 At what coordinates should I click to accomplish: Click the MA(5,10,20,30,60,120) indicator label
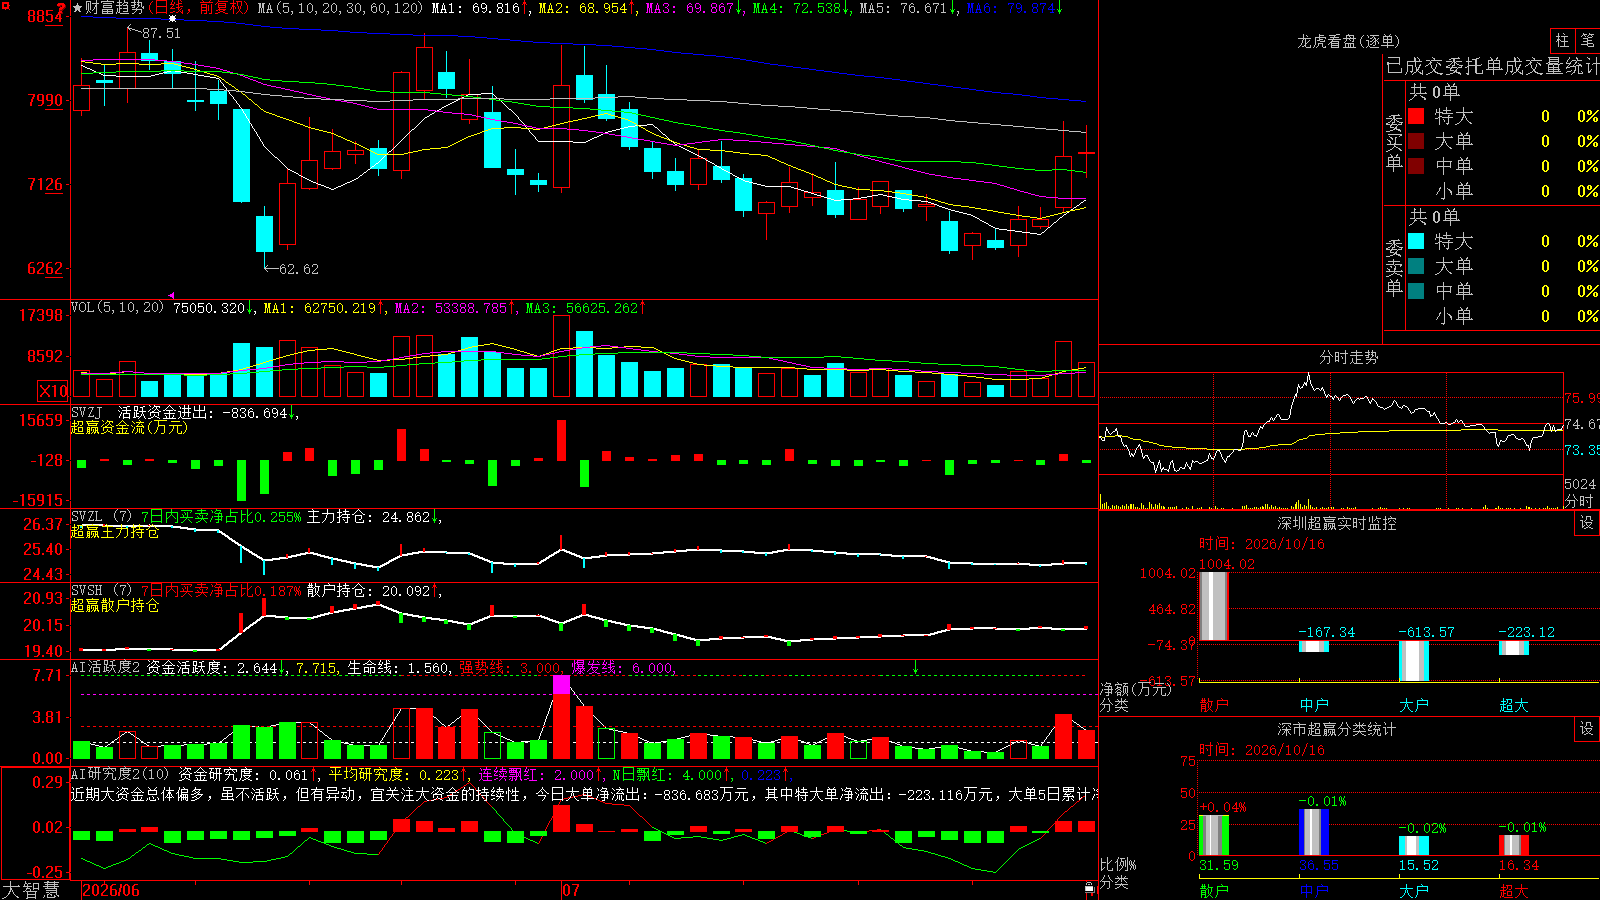(x=341, y=8)
